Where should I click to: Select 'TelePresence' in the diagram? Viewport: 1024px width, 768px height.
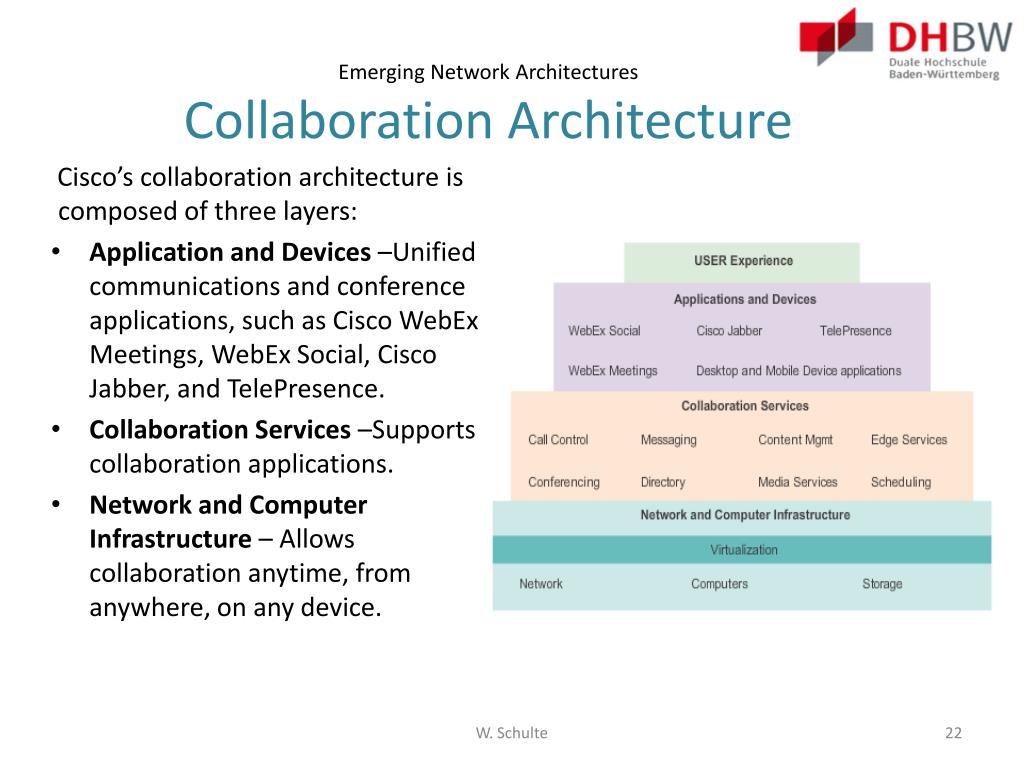(x=856, y=330)
